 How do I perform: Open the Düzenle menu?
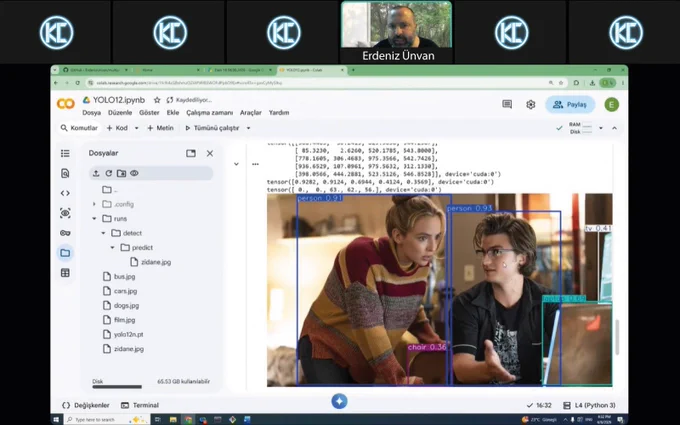pyautogui.click(x=120, y=112)
